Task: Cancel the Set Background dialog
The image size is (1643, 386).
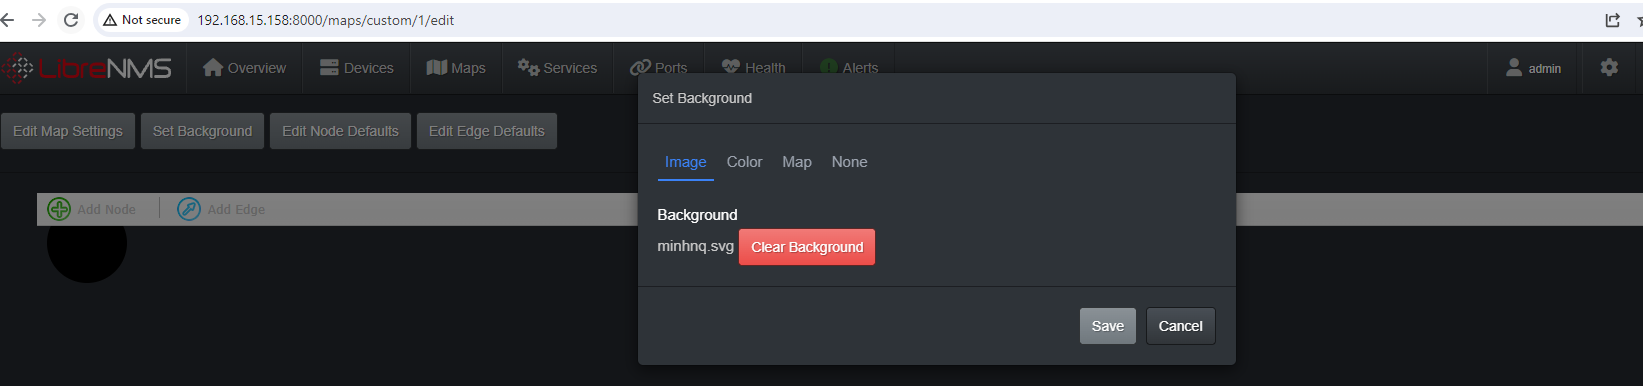Action: (x=1181, y=326)
